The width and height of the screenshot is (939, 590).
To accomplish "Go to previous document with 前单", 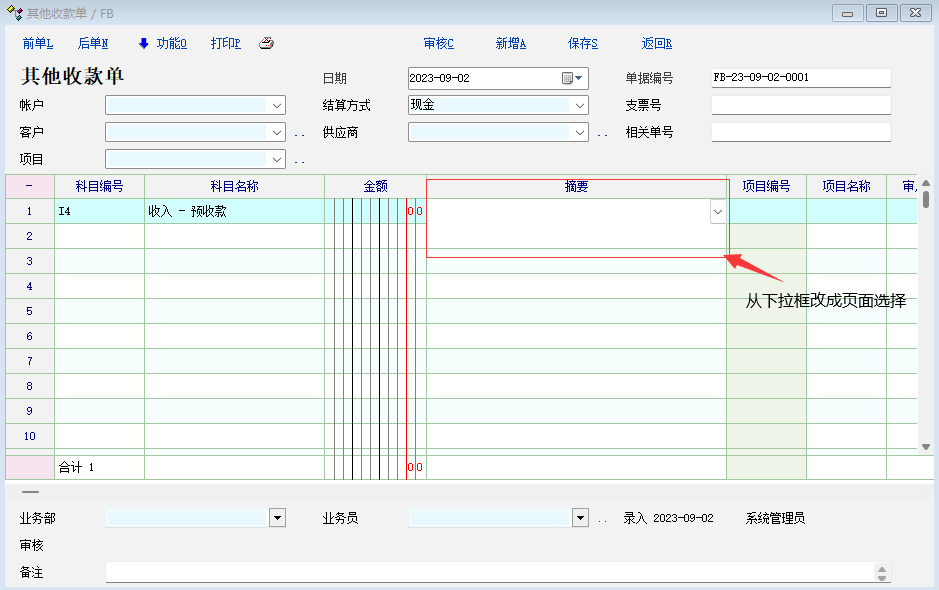I will 37,43.
